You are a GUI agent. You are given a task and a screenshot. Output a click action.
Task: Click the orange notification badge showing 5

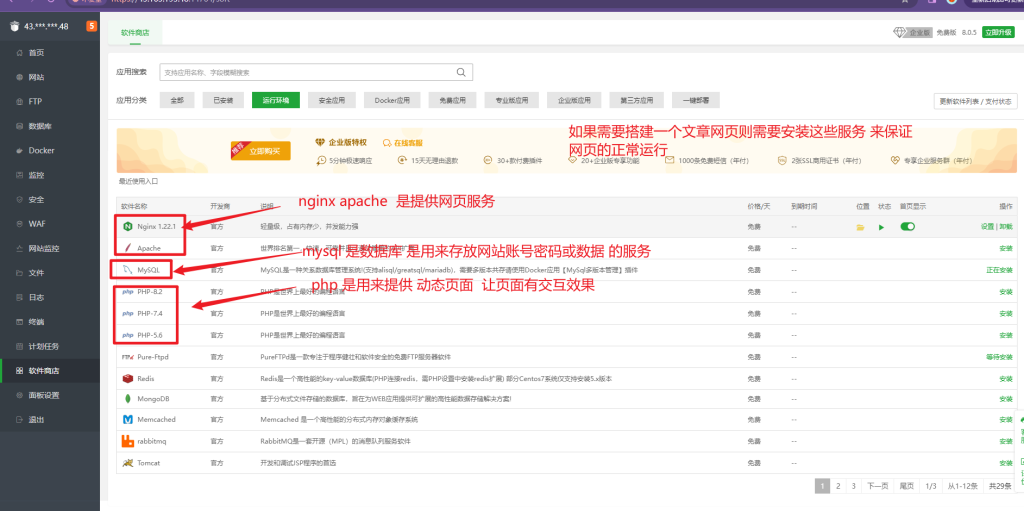(91, 26)
